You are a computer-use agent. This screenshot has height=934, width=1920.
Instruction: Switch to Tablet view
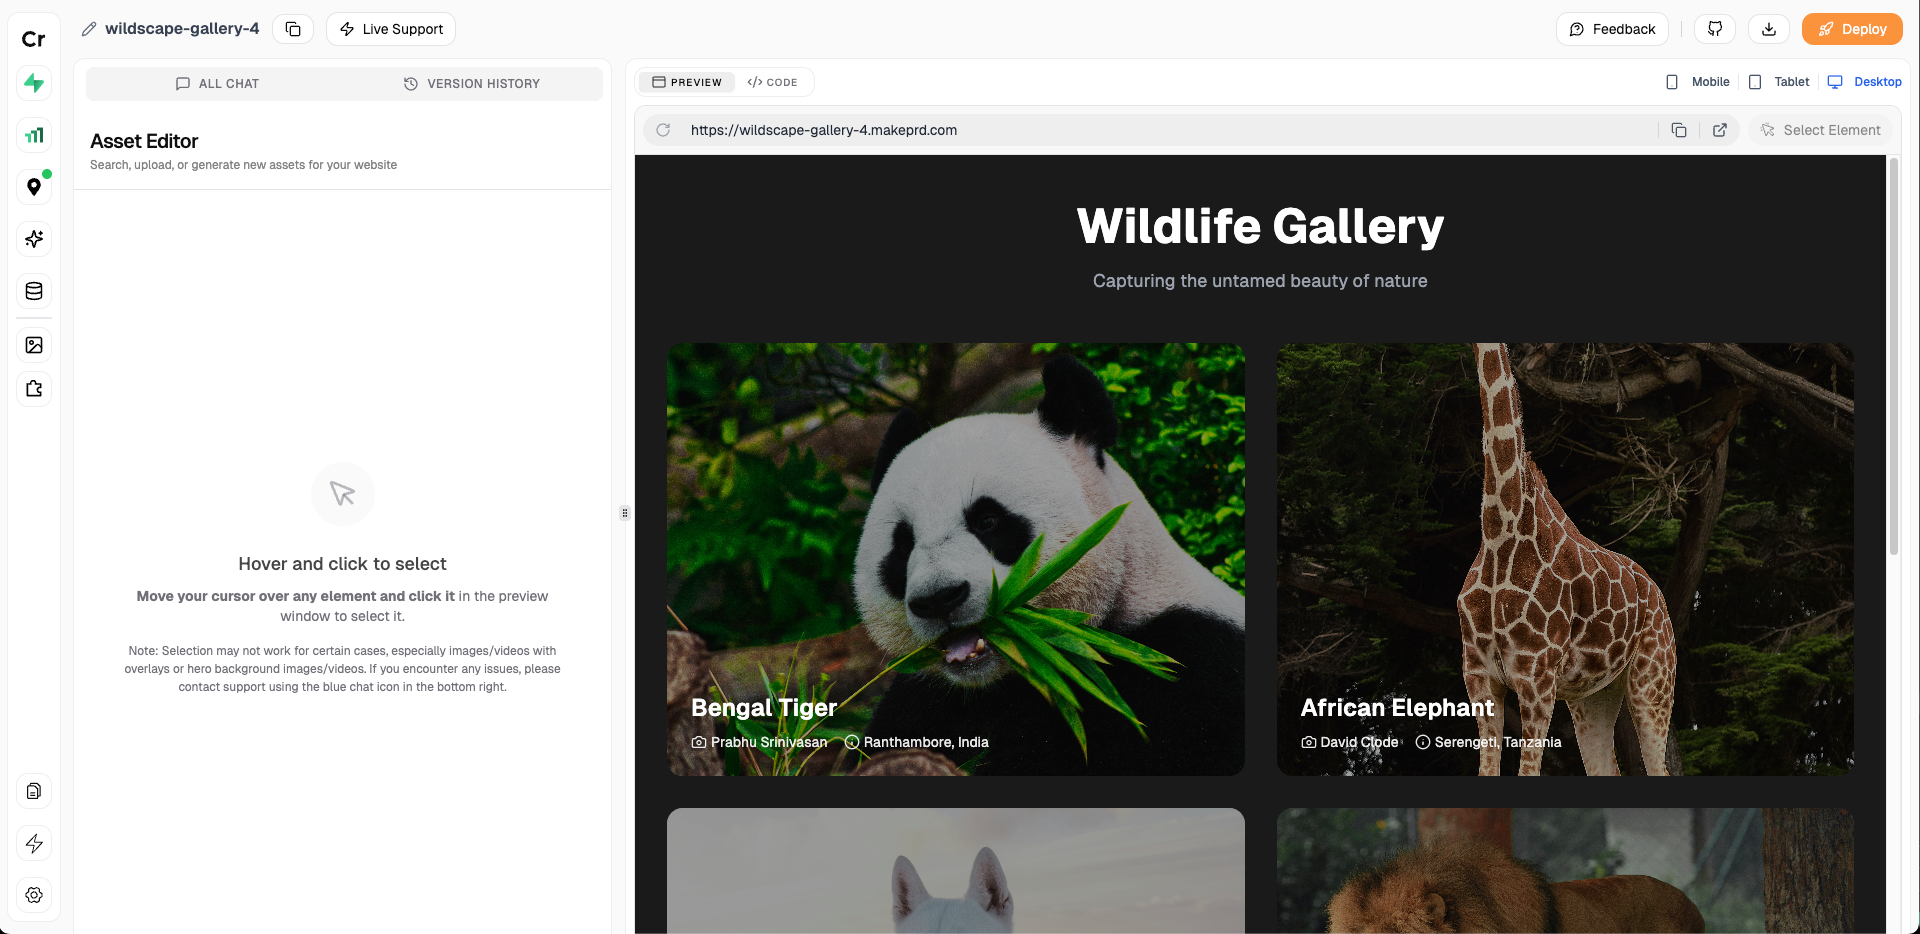click(1779, 82)
